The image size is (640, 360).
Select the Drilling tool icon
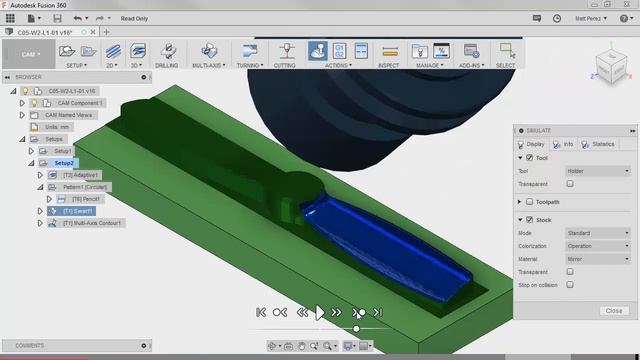168,51
